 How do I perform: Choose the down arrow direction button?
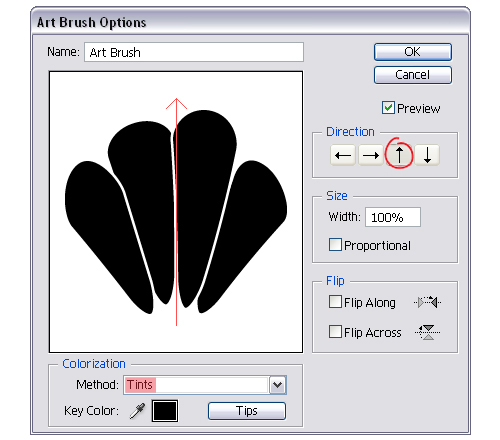[x=427, y=155]
